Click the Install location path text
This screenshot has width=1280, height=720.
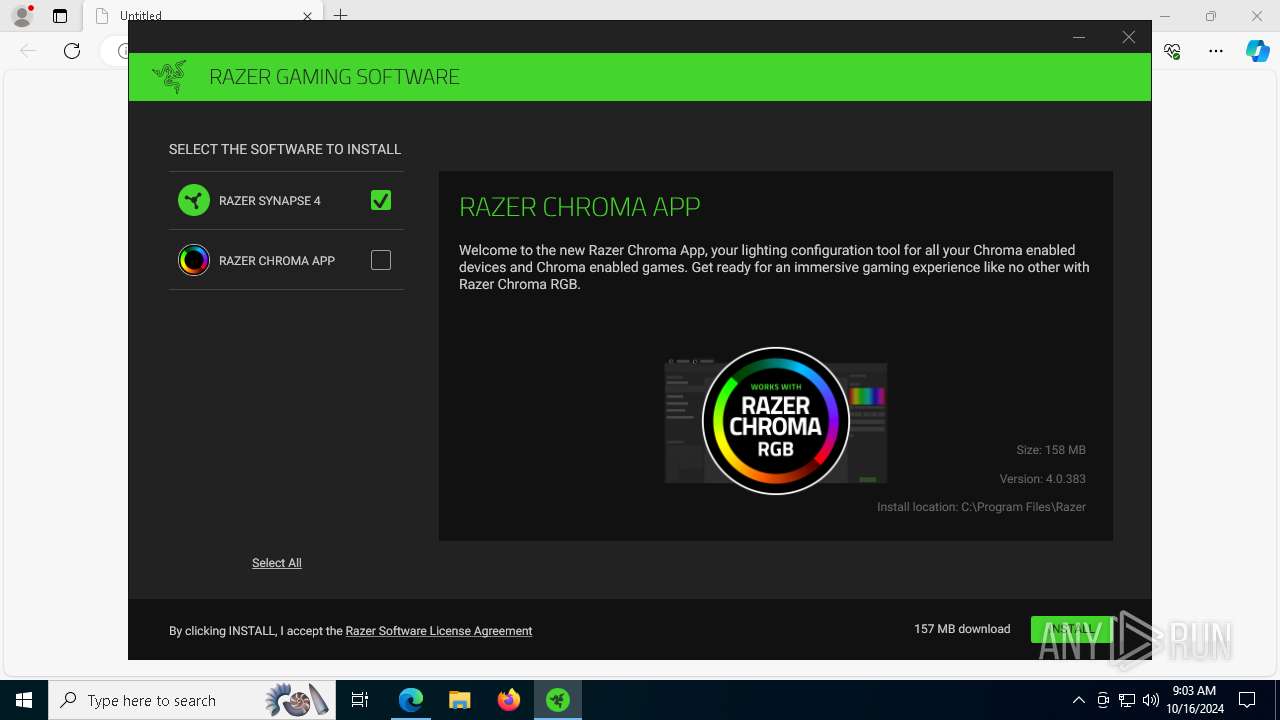point(981,507)
